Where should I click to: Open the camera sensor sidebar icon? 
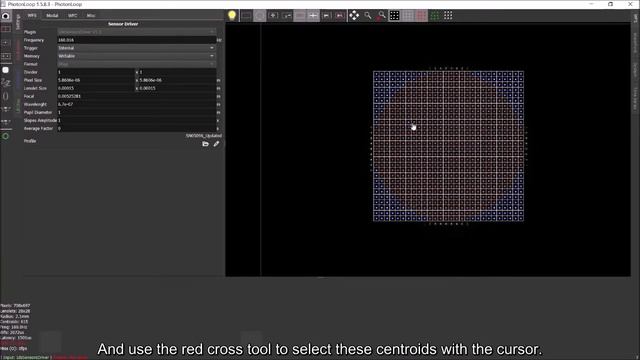pos(6,16)
